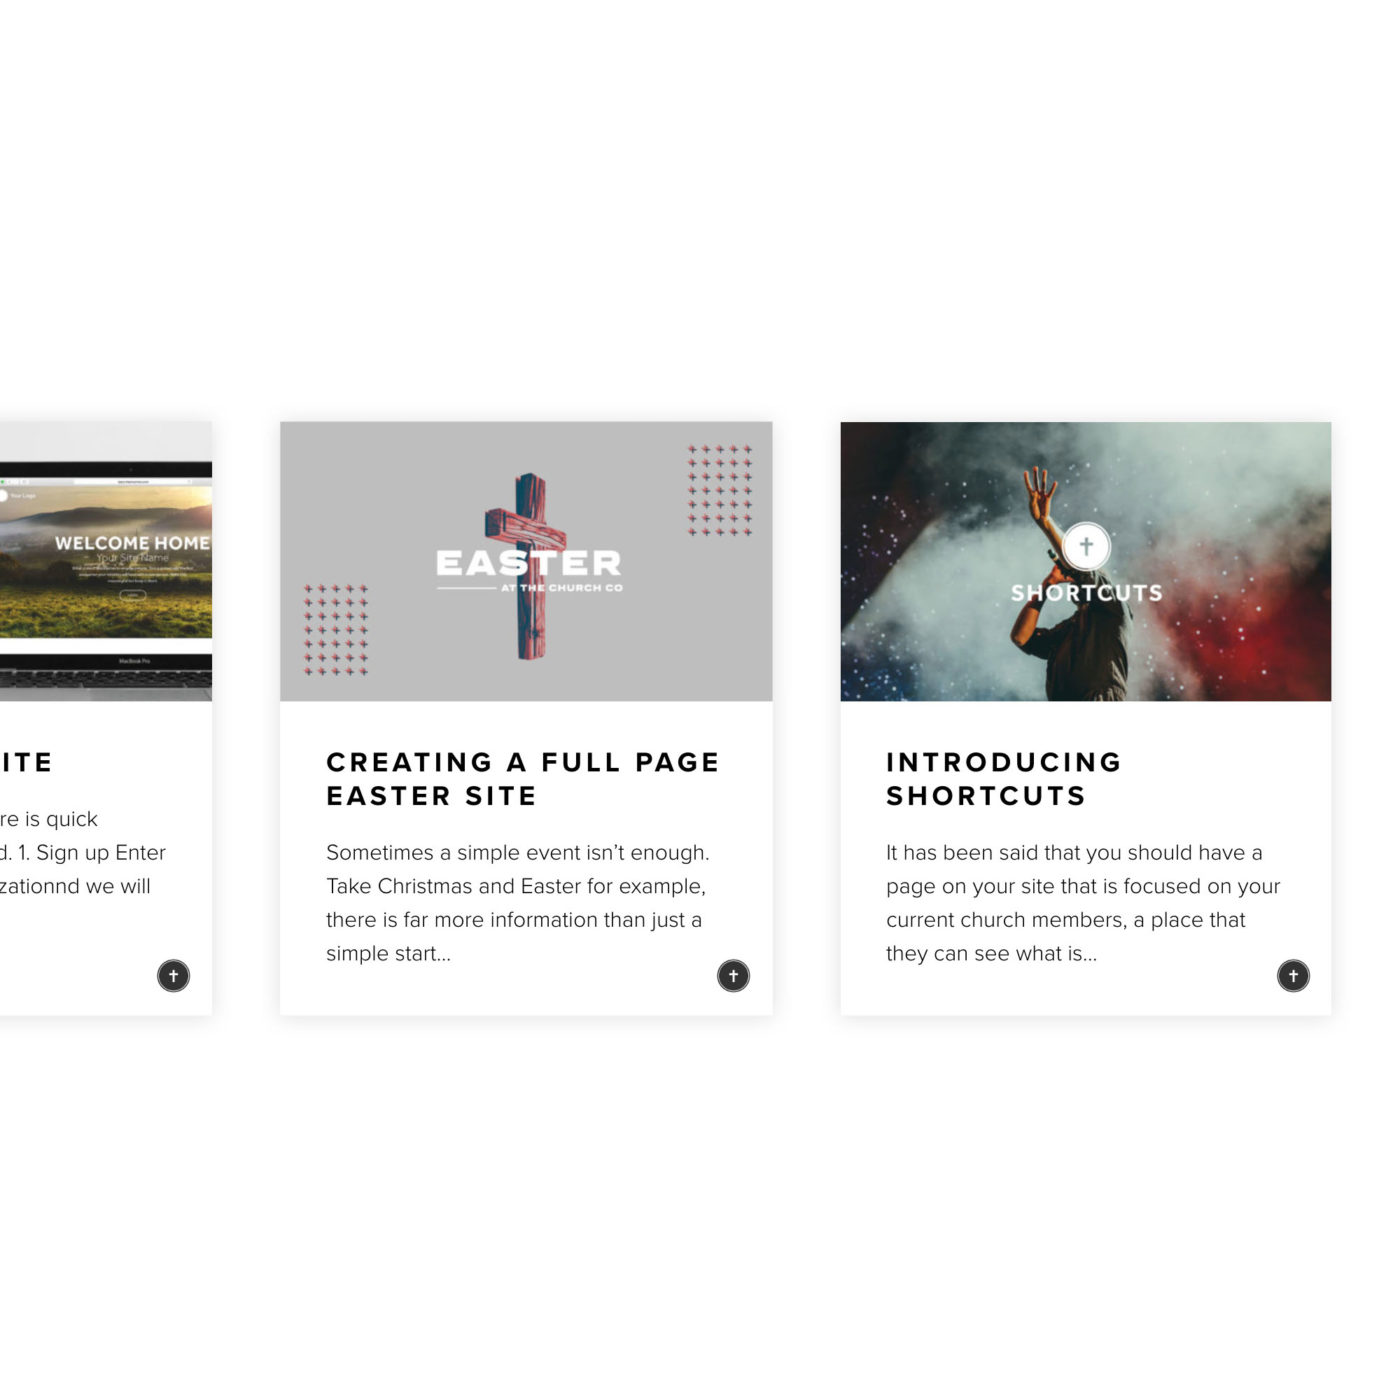Click the WELCOME HOME text on laptop screen

(132, 543)
